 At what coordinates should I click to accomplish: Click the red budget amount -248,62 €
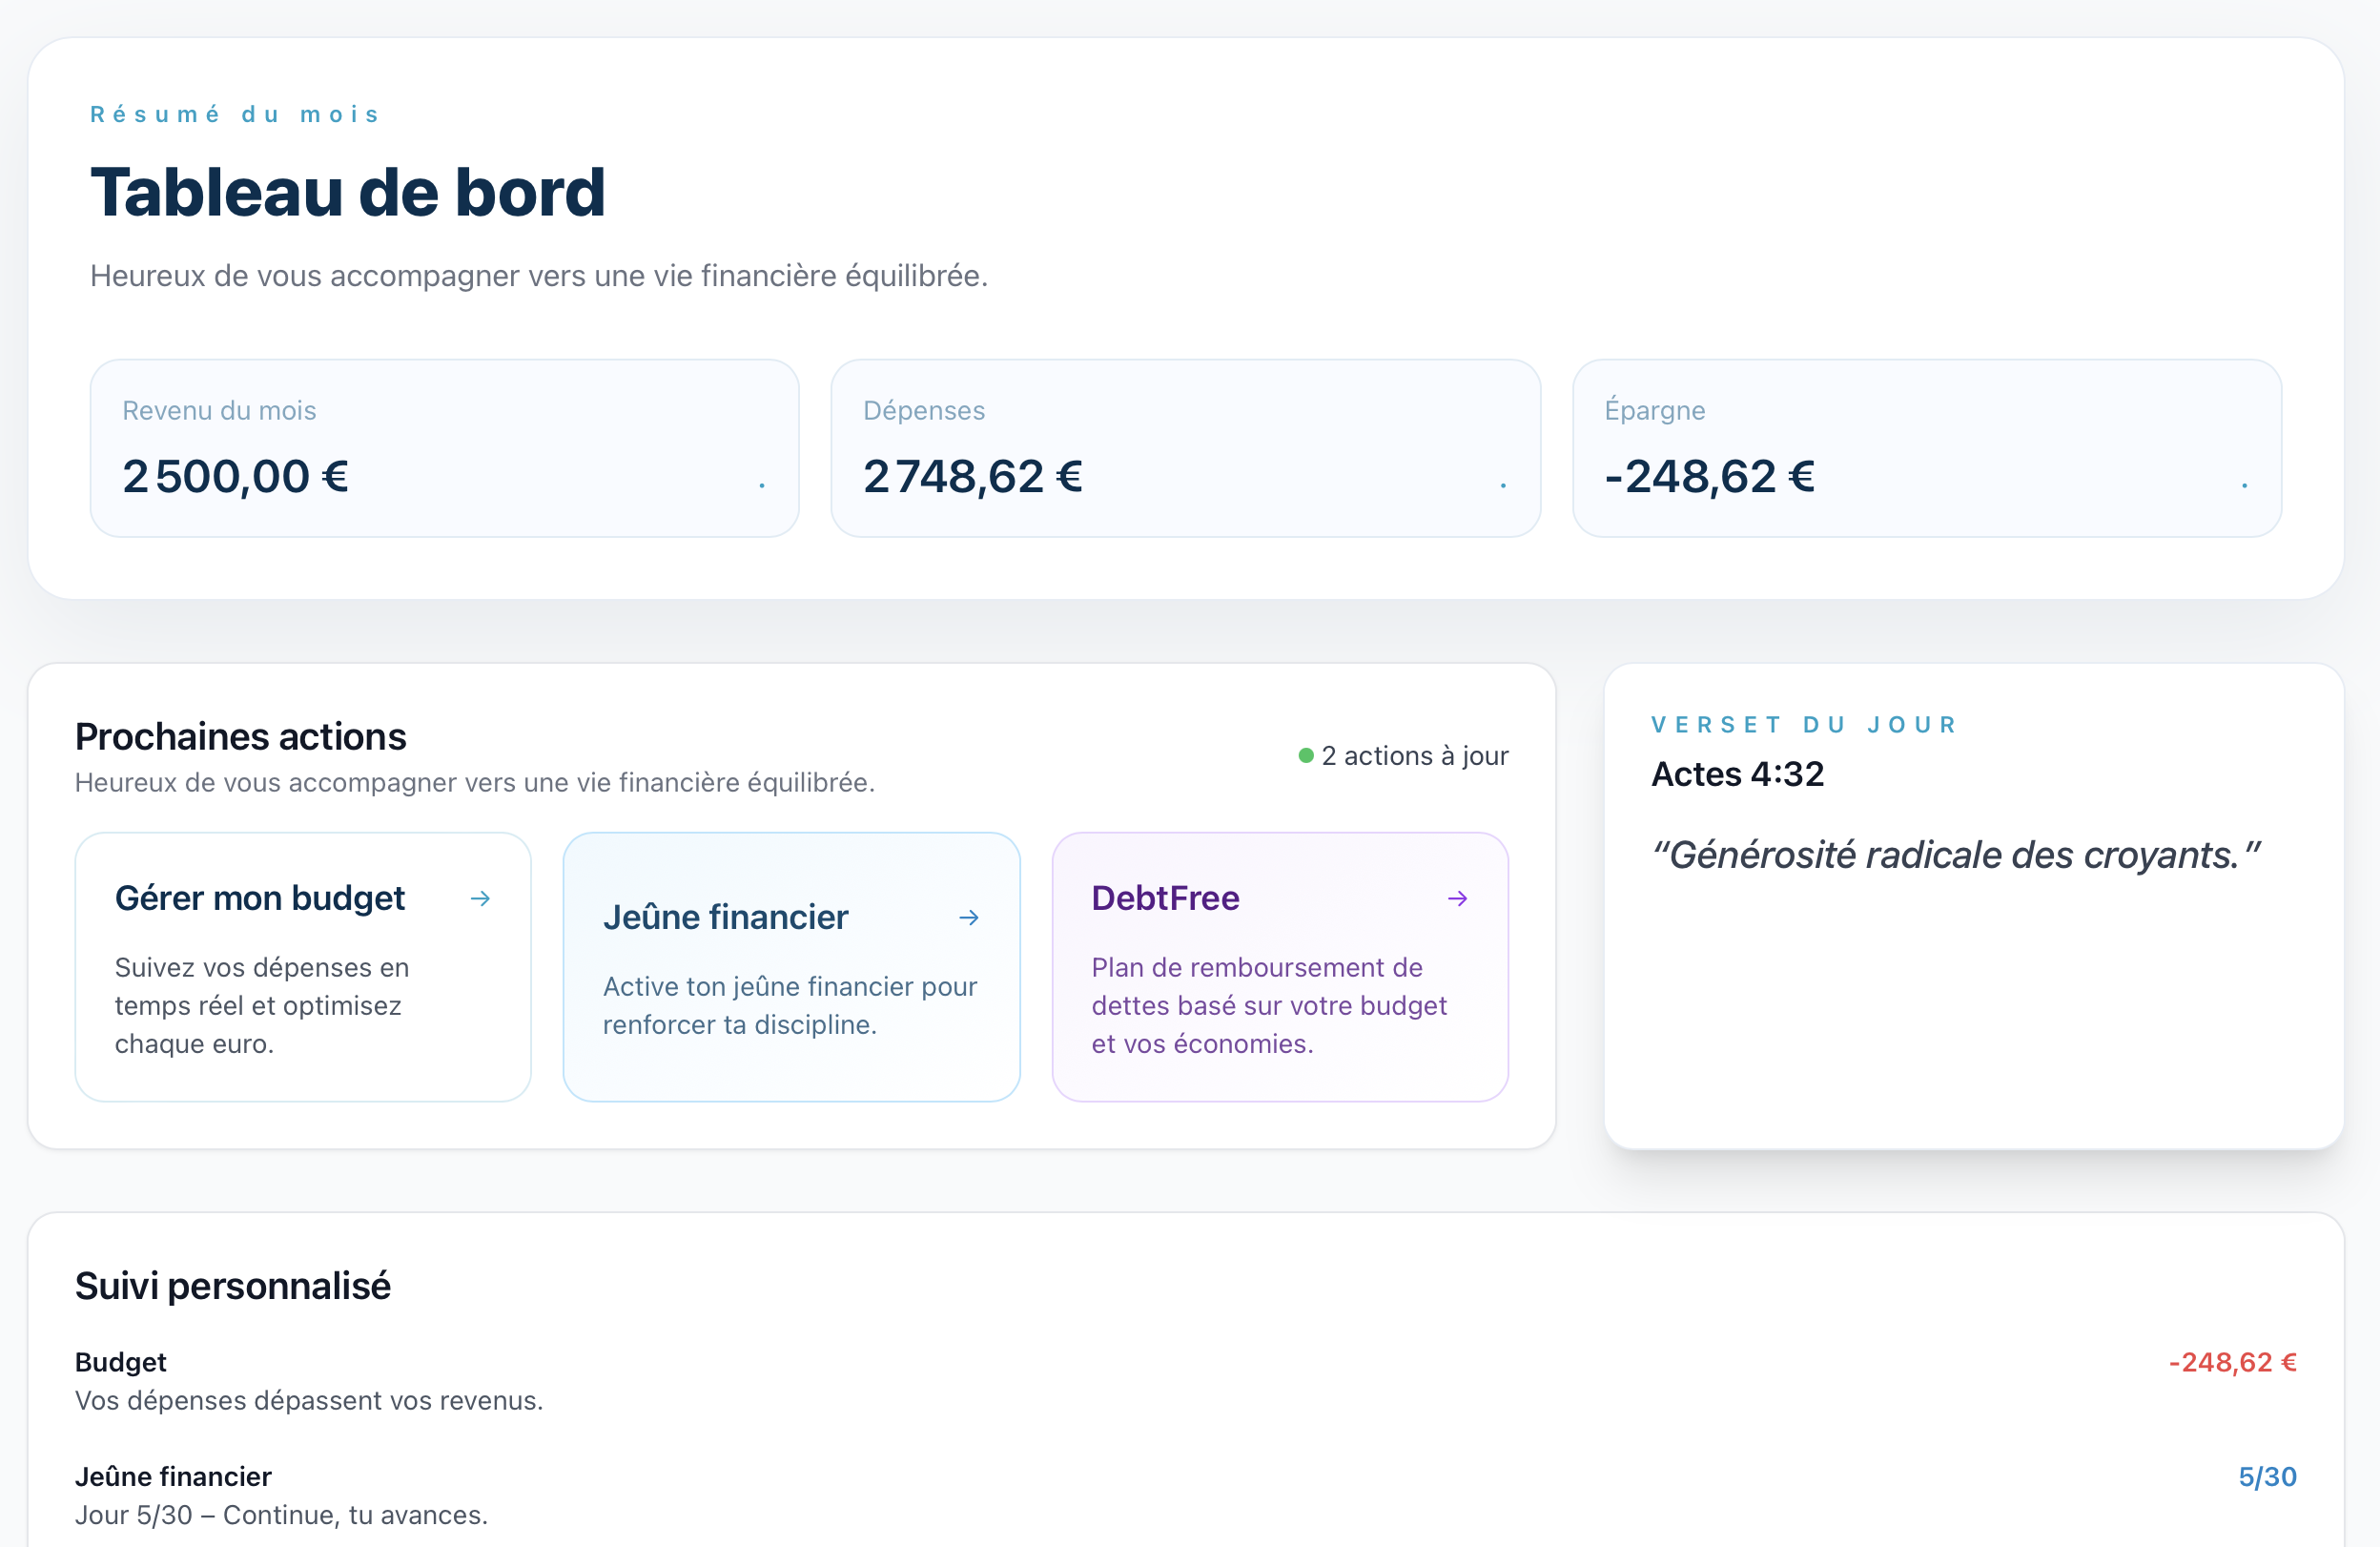(x=2233, y=1362)
